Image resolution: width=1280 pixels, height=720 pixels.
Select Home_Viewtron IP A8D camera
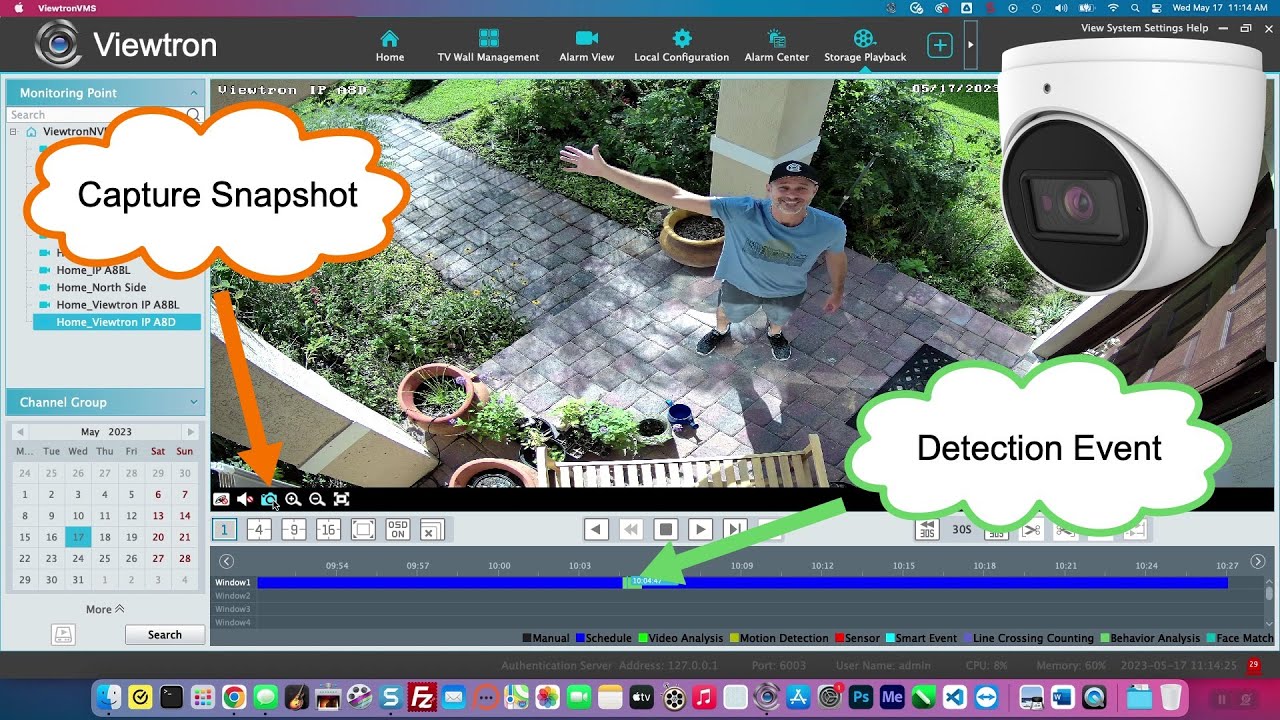point(116,322)
